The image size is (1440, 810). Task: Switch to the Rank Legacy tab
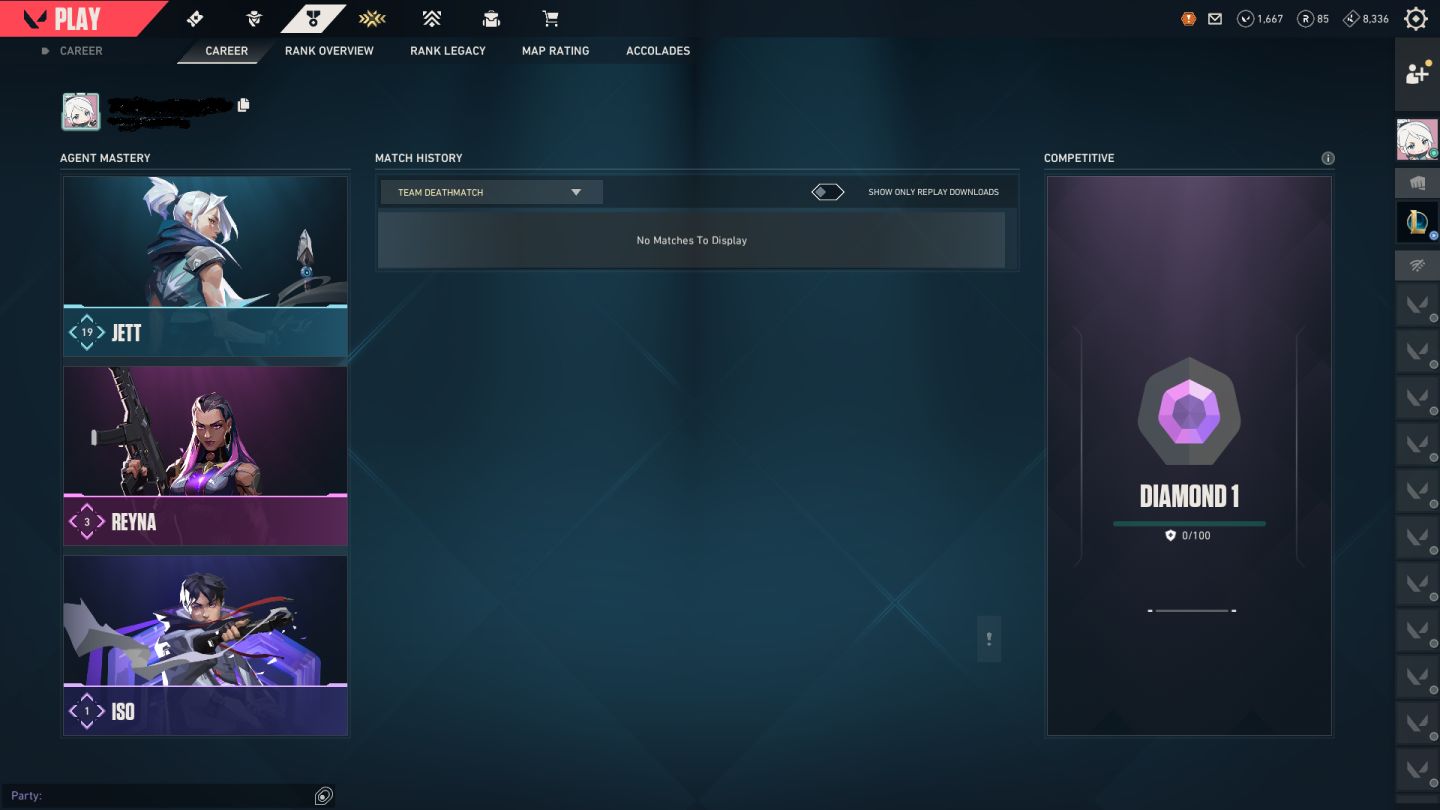coord(448,51)
